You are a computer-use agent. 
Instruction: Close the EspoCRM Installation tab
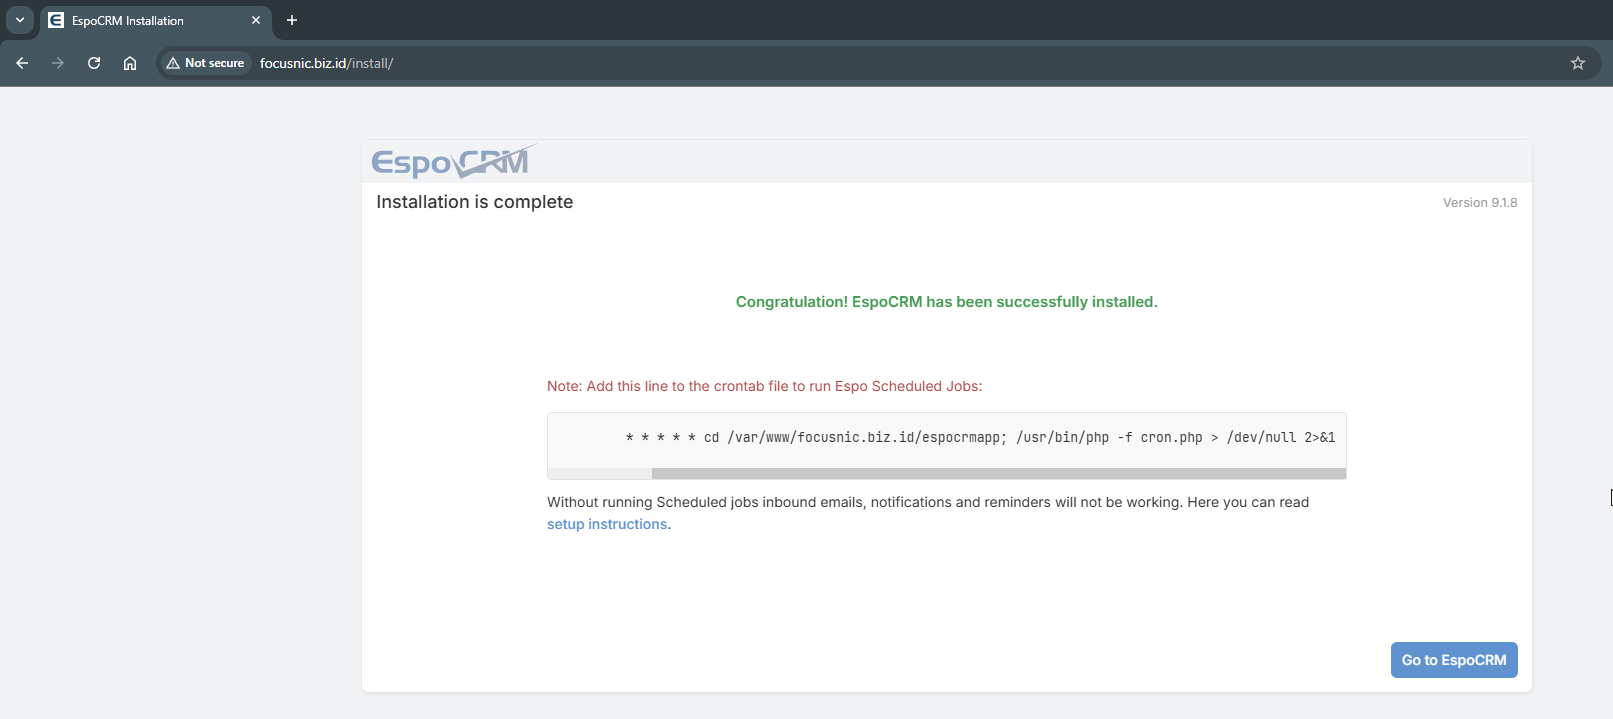(256, 20)
